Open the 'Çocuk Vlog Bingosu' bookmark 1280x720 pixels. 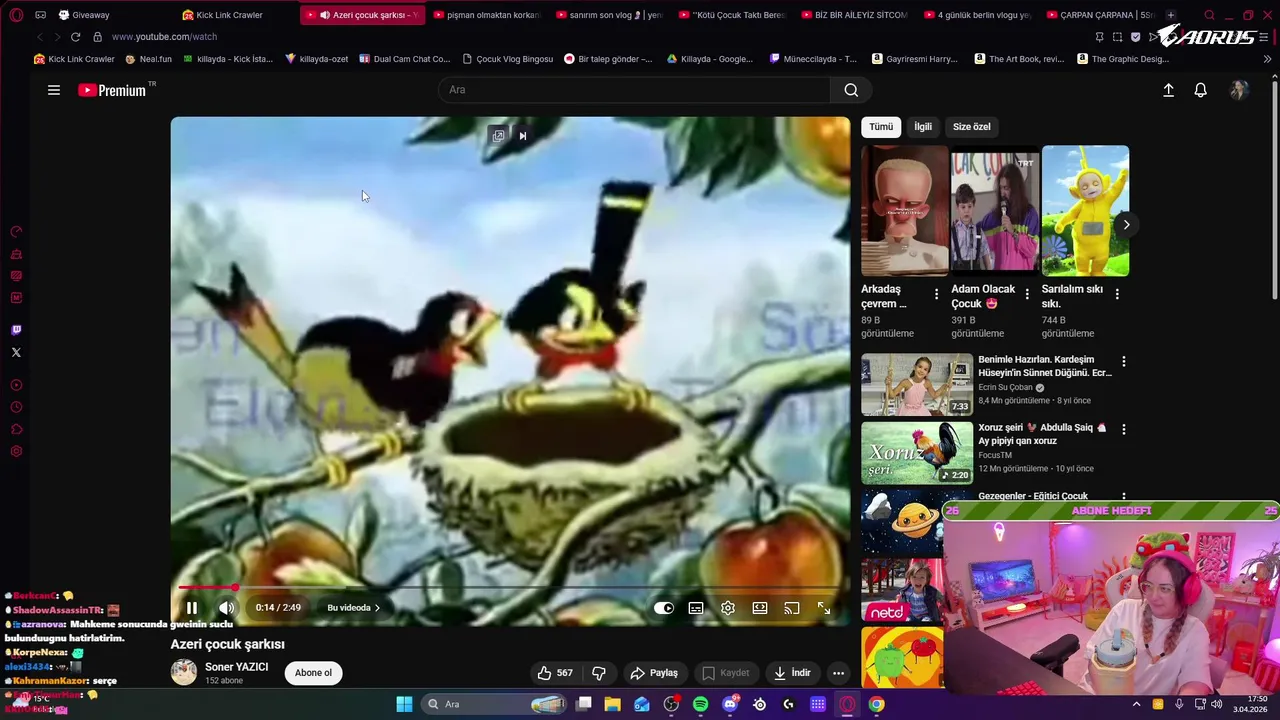pyautogui.click(x=507, y=59)
